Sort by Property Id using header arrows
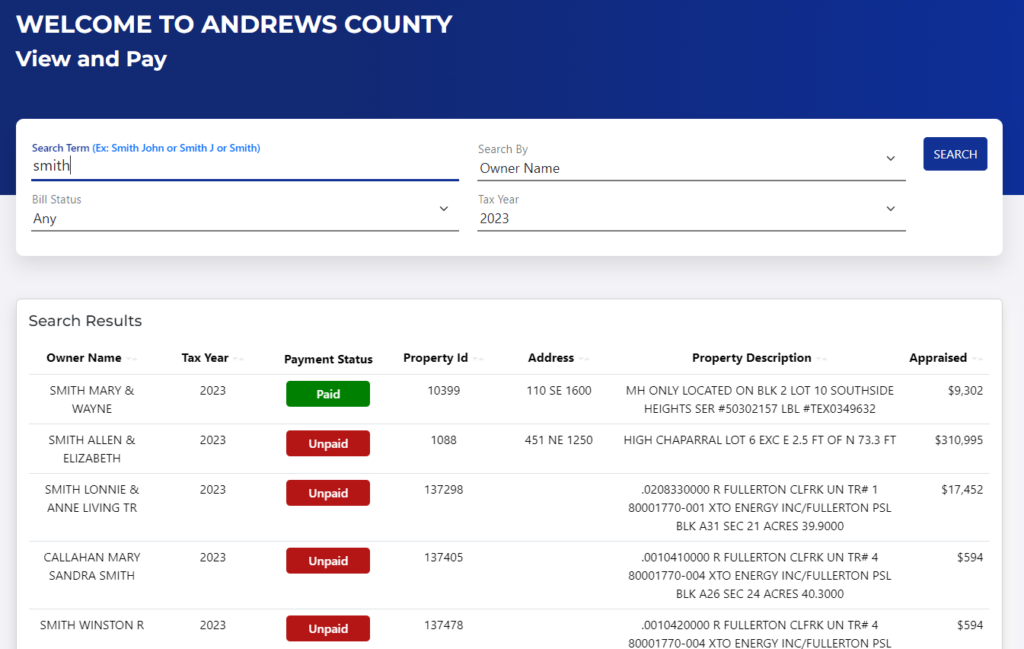 478,359
